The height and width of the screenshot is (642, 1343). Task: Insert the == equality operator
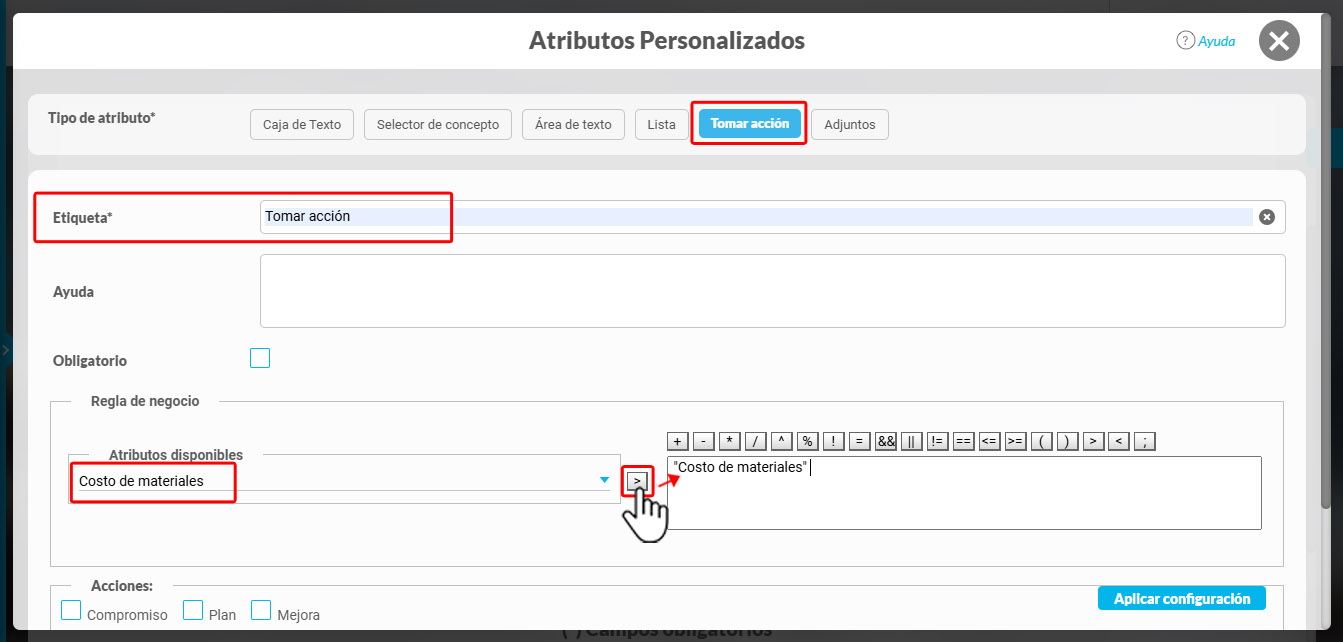coord(964,441)
